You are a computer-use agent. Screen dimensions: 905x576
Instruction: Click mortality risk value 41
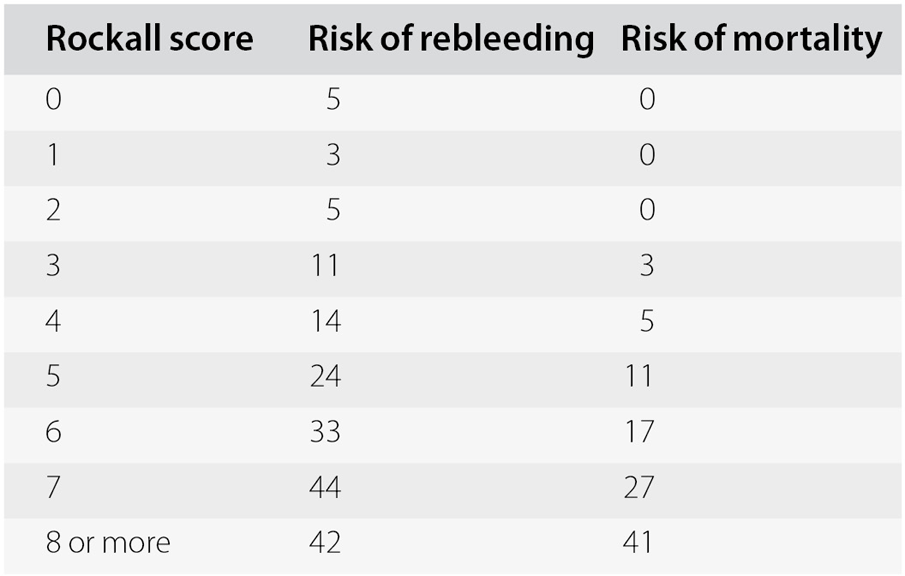pos(637,542)
